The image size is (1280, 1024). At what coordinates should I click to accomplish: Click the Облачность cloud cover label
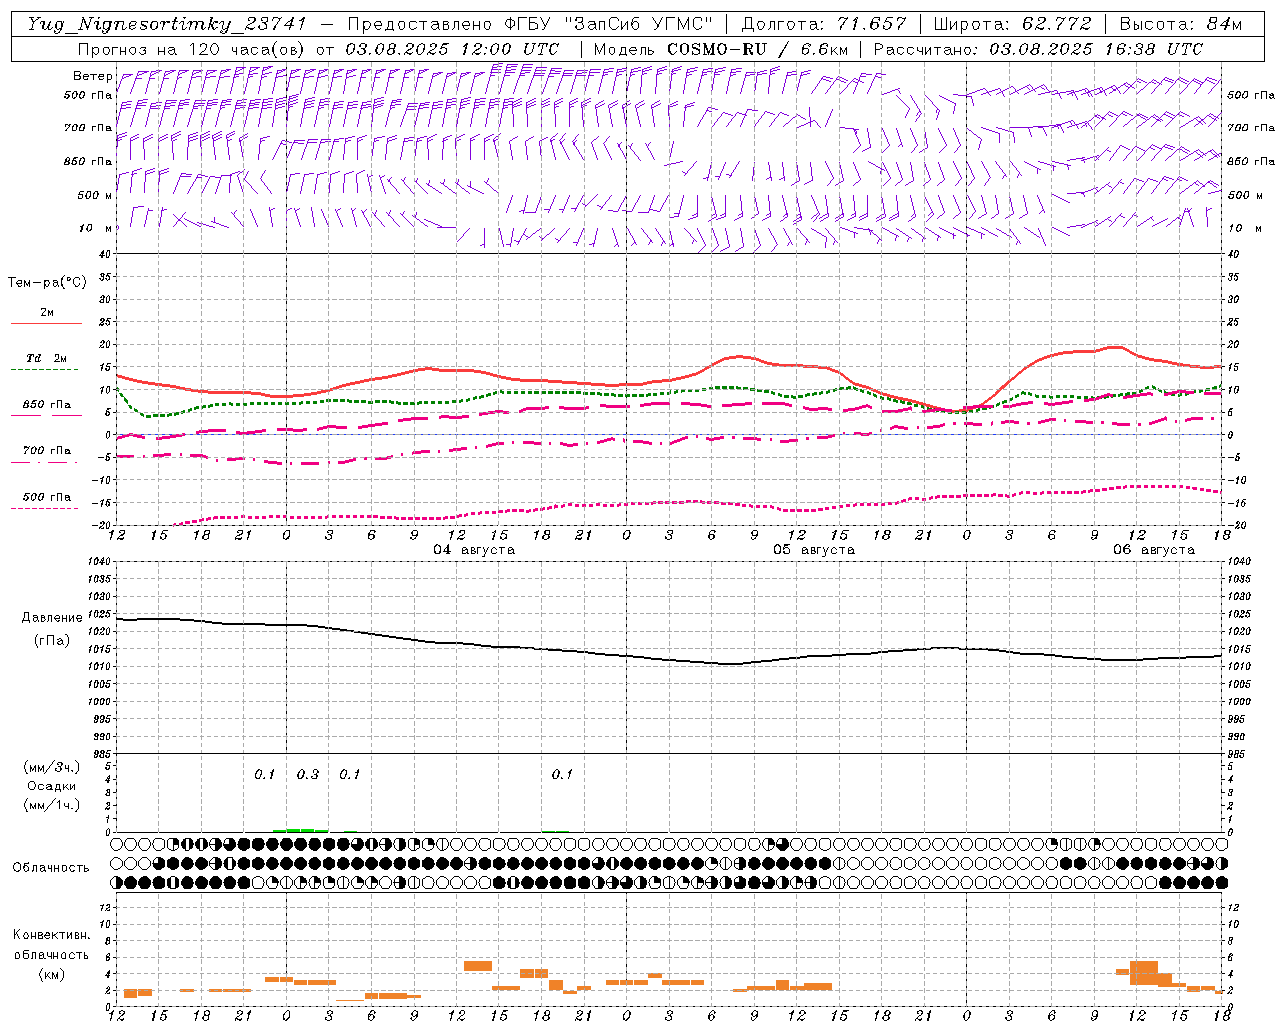[x=51, y=867]
